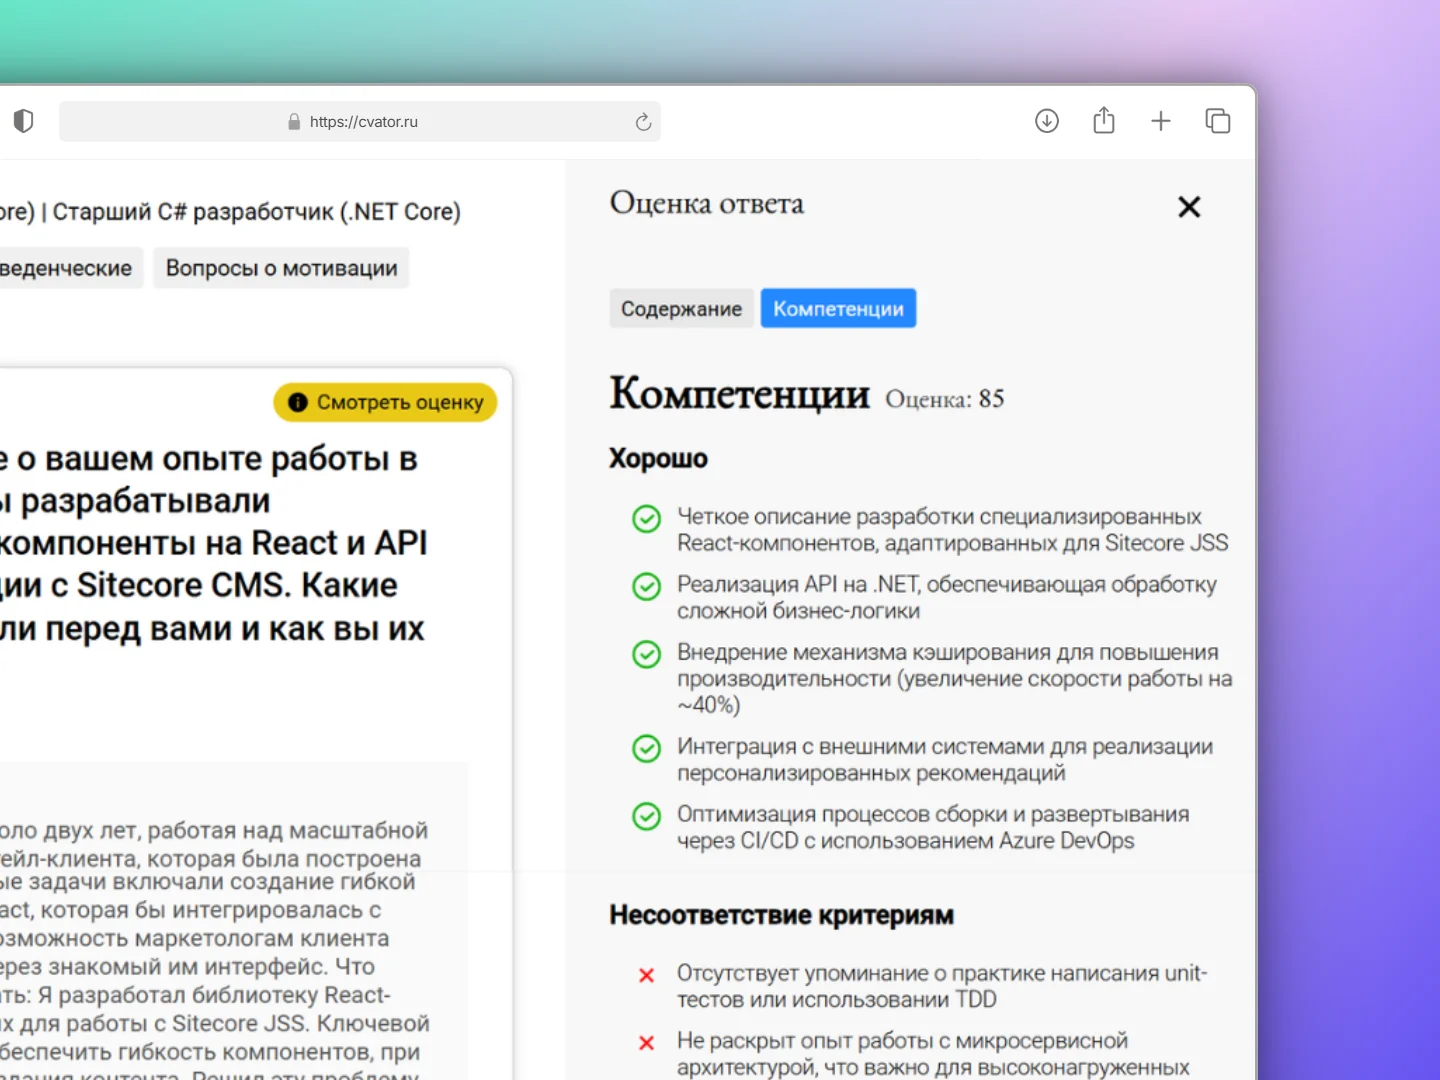Select the Компетенции tab

coord(838,309)
